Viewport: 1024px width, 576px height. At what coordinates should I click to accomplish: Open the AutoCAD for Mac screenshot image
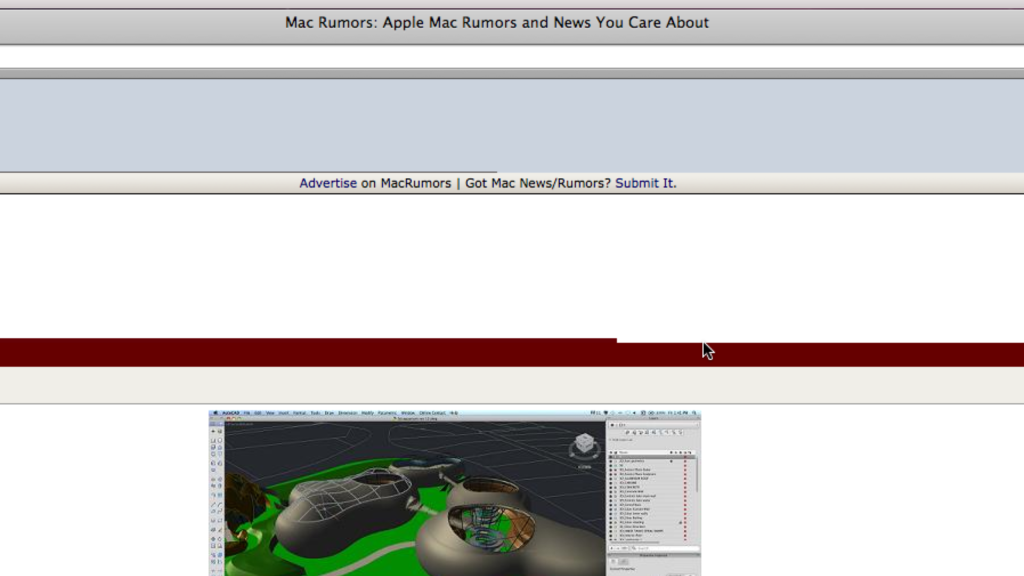pos(455,493)
